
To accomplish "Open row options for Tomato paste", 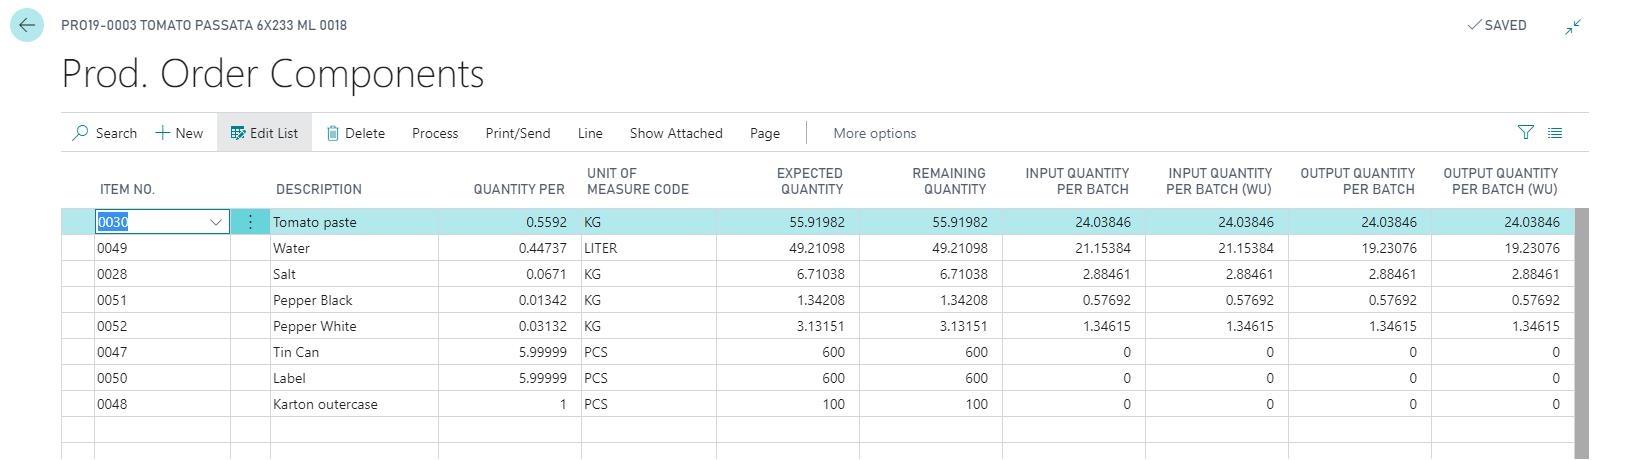I will tap(250, 222).
